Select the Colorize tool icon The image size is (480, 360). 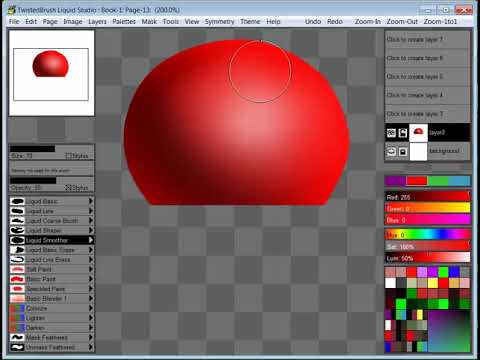point(17,308)
